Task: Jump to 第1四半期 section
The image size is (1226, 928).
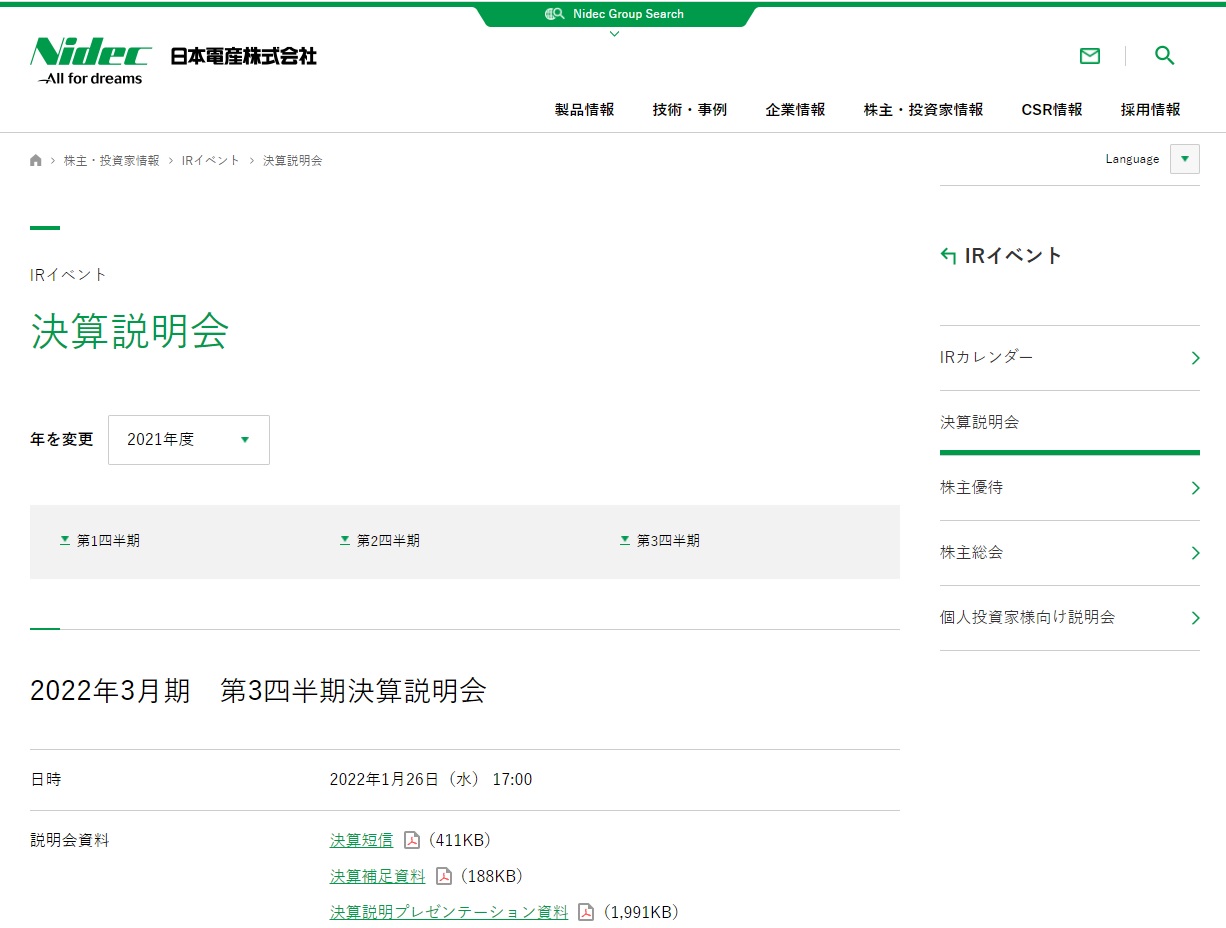Action: (x=100, y=541)
